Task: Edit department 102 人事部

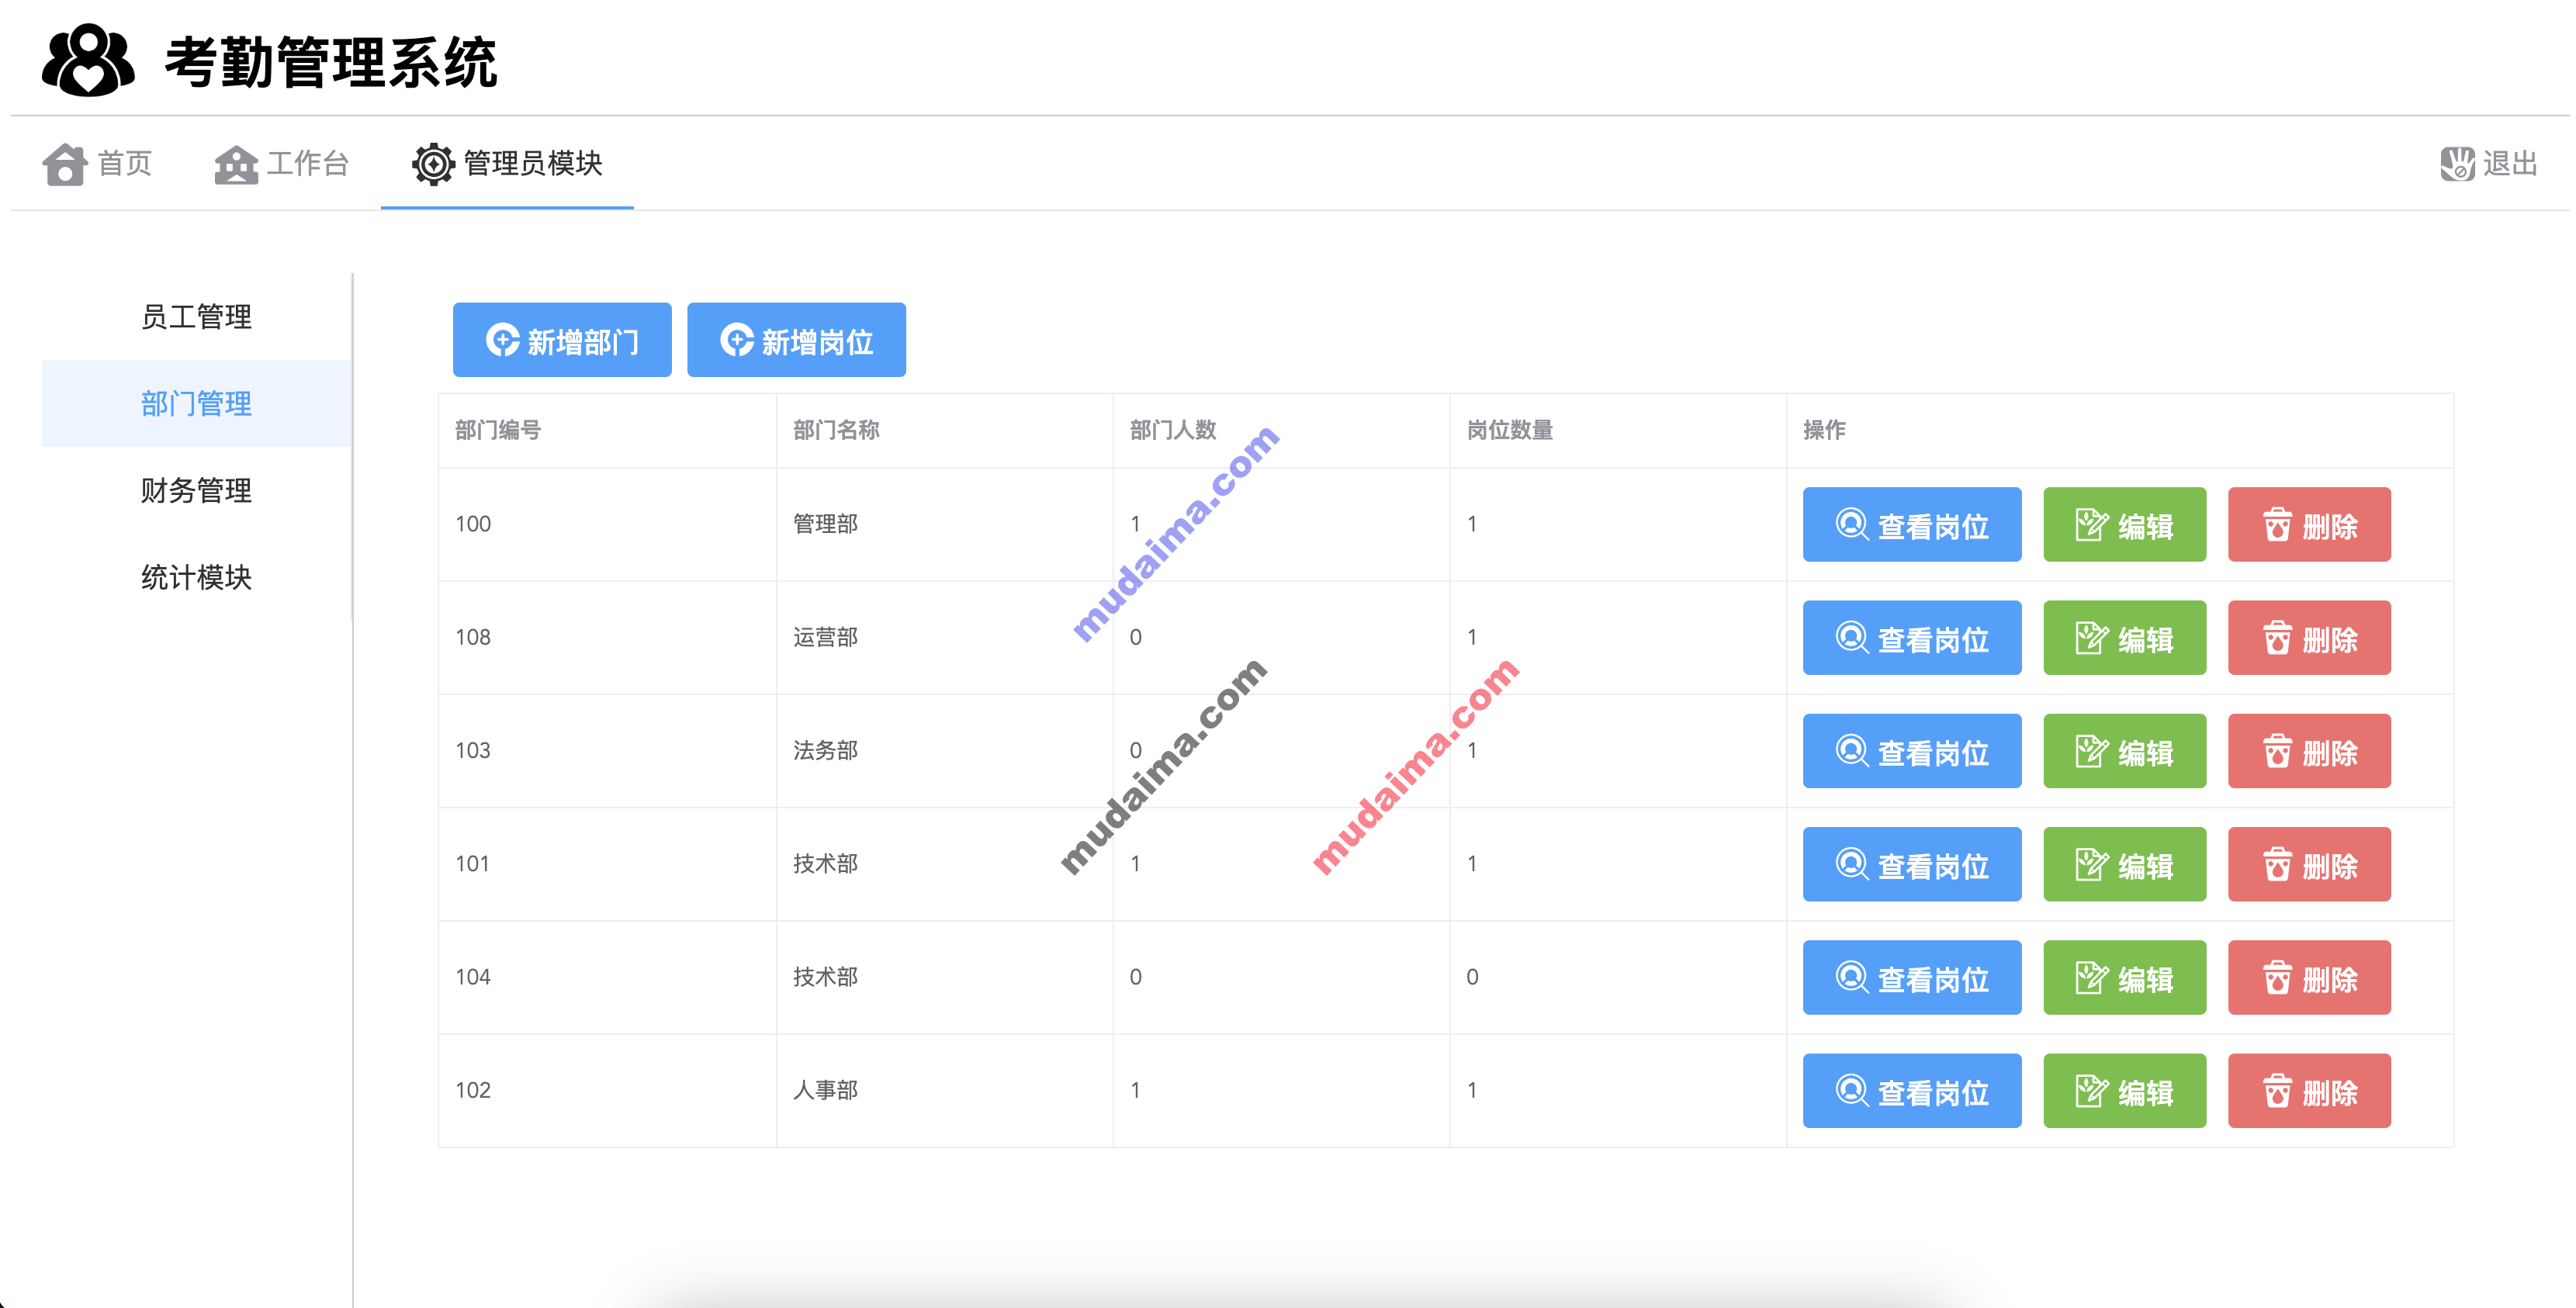Action: click(2124, 1090)
